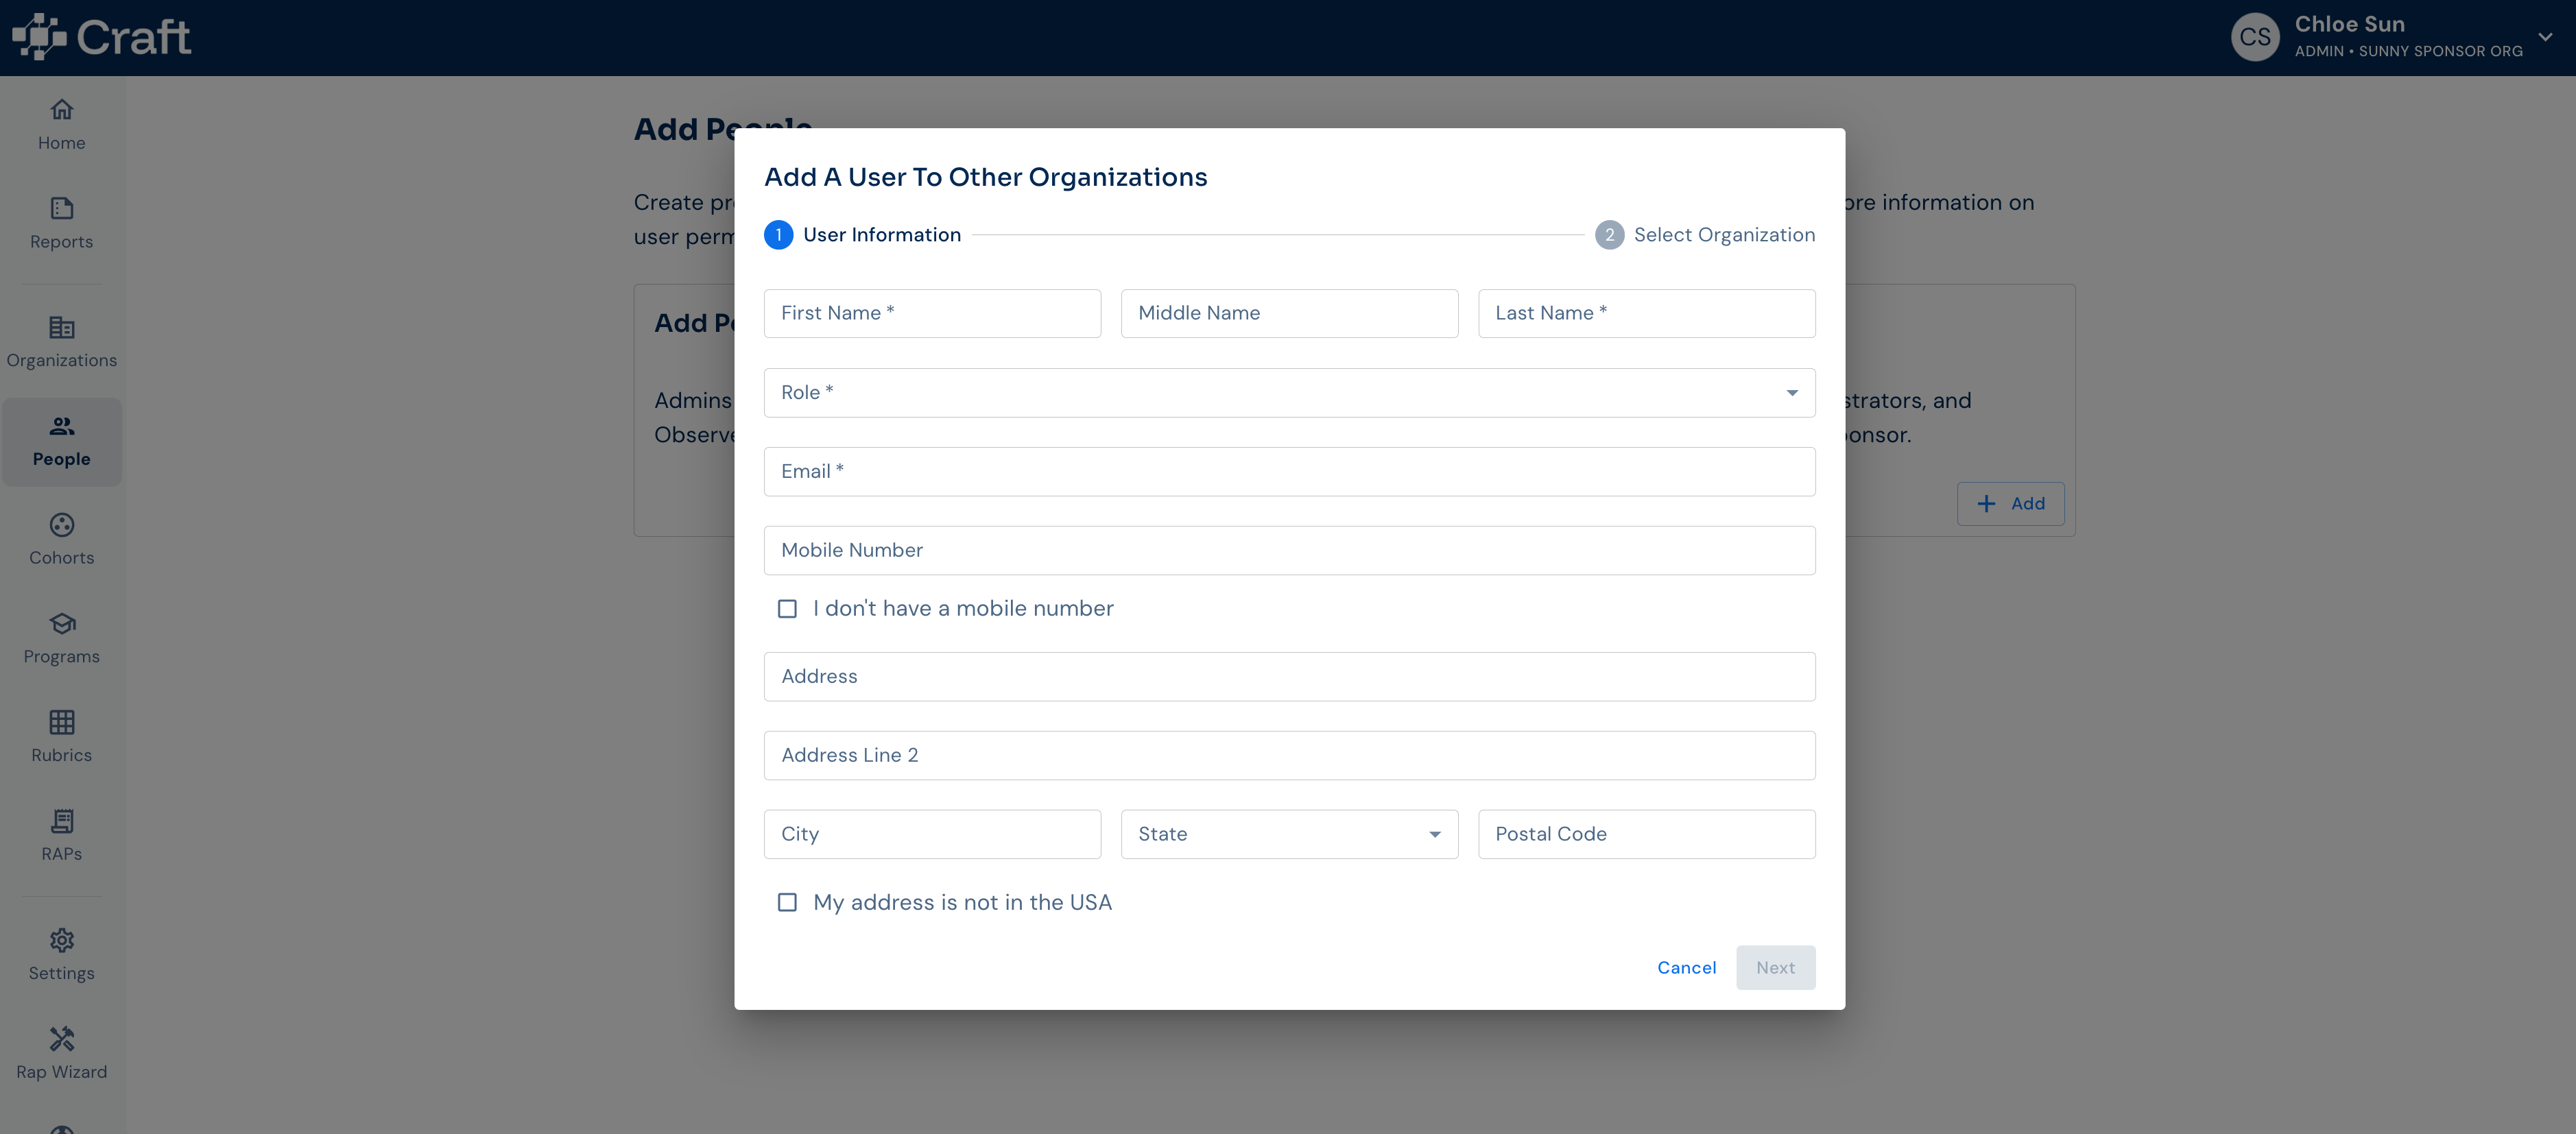Click the step 2 circle indicator
This screenshot has height=1134, width=2576.
click(1609, 235)
